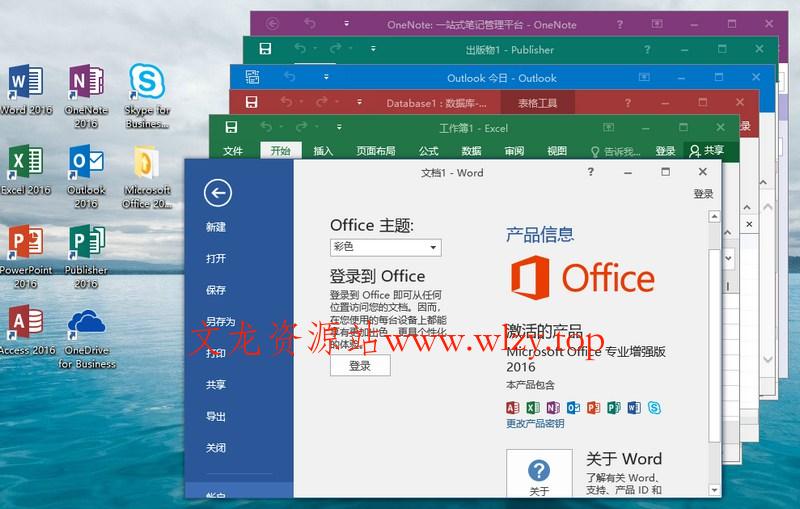Click the undo arrow in OneNote title bar
The width and height of the screenshot is (800, 509).
click(310, 23)
